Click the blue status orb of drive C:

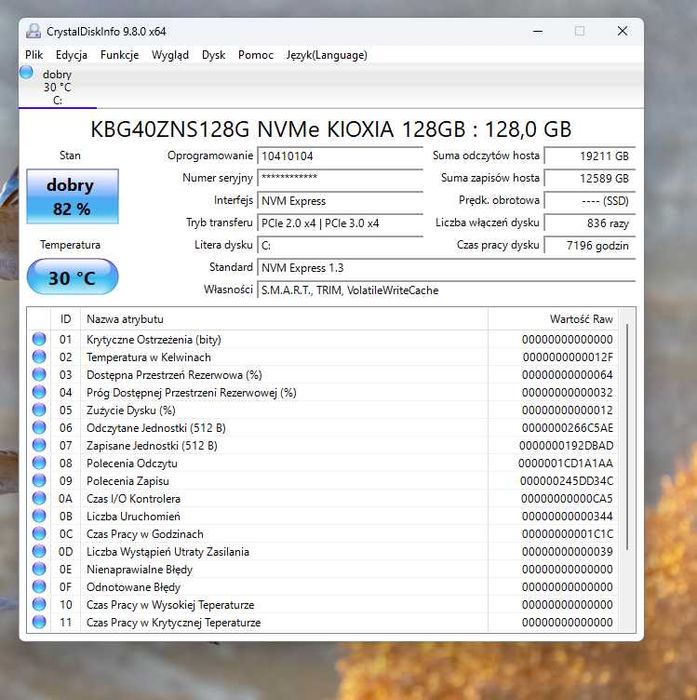(x=26, y=72)
